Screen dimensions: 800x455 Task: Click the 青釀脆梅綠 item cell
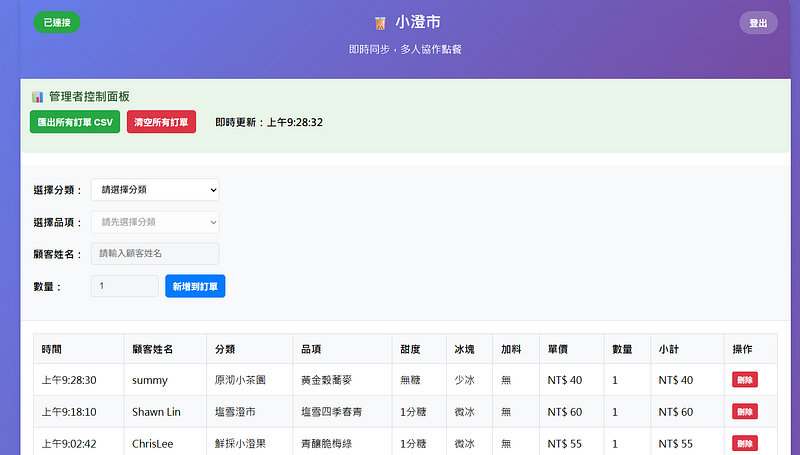(x=342, y=442)
